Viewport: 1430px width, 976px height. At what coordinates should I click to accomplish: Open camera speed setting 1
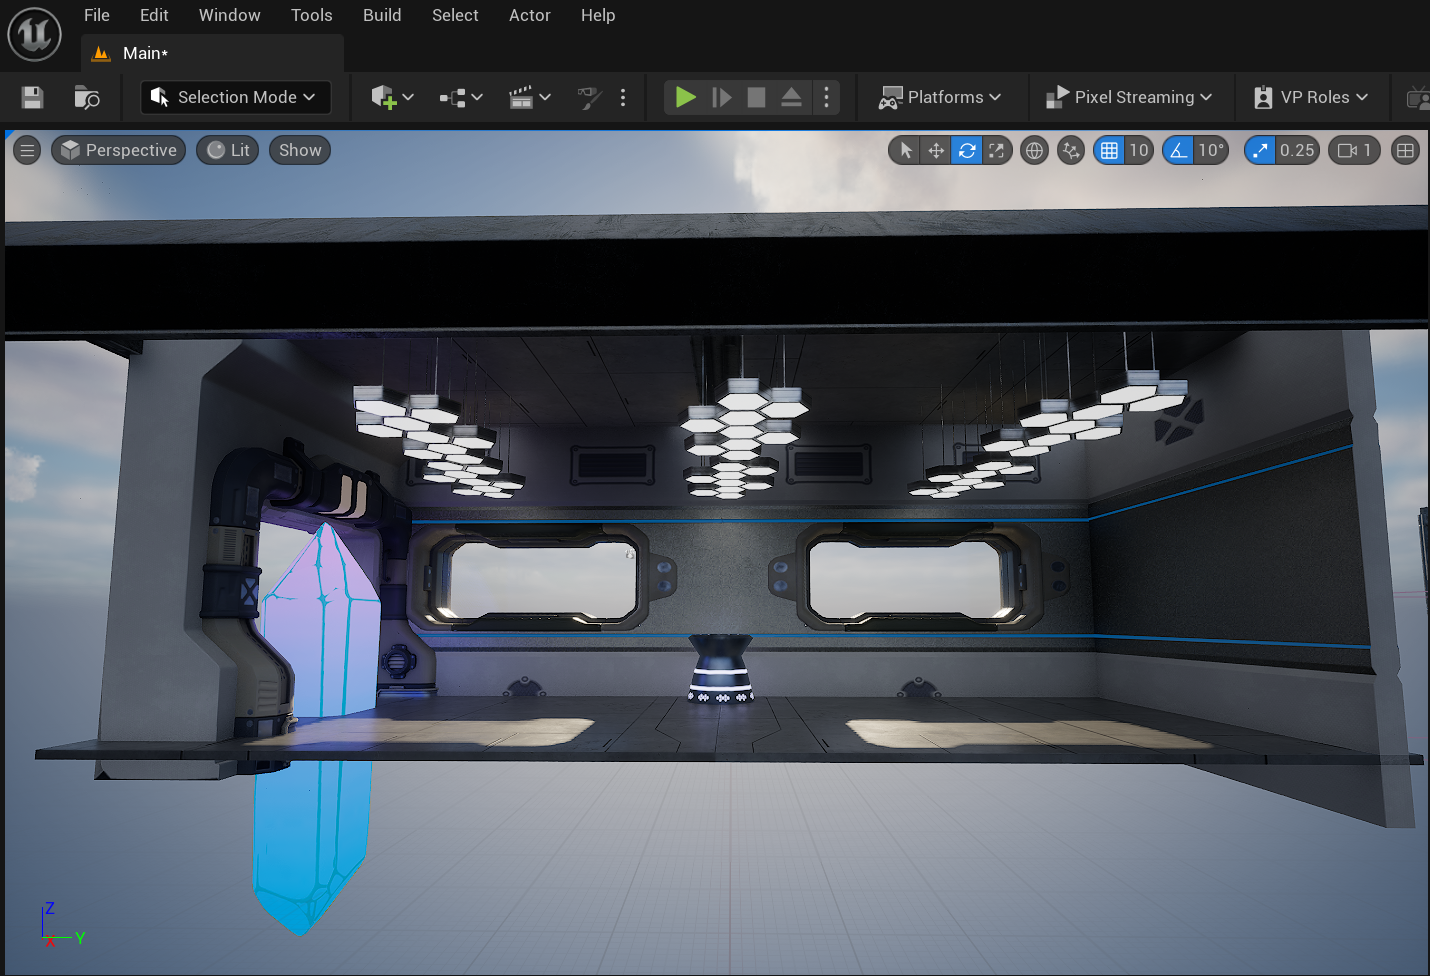tap(1355, 150)
